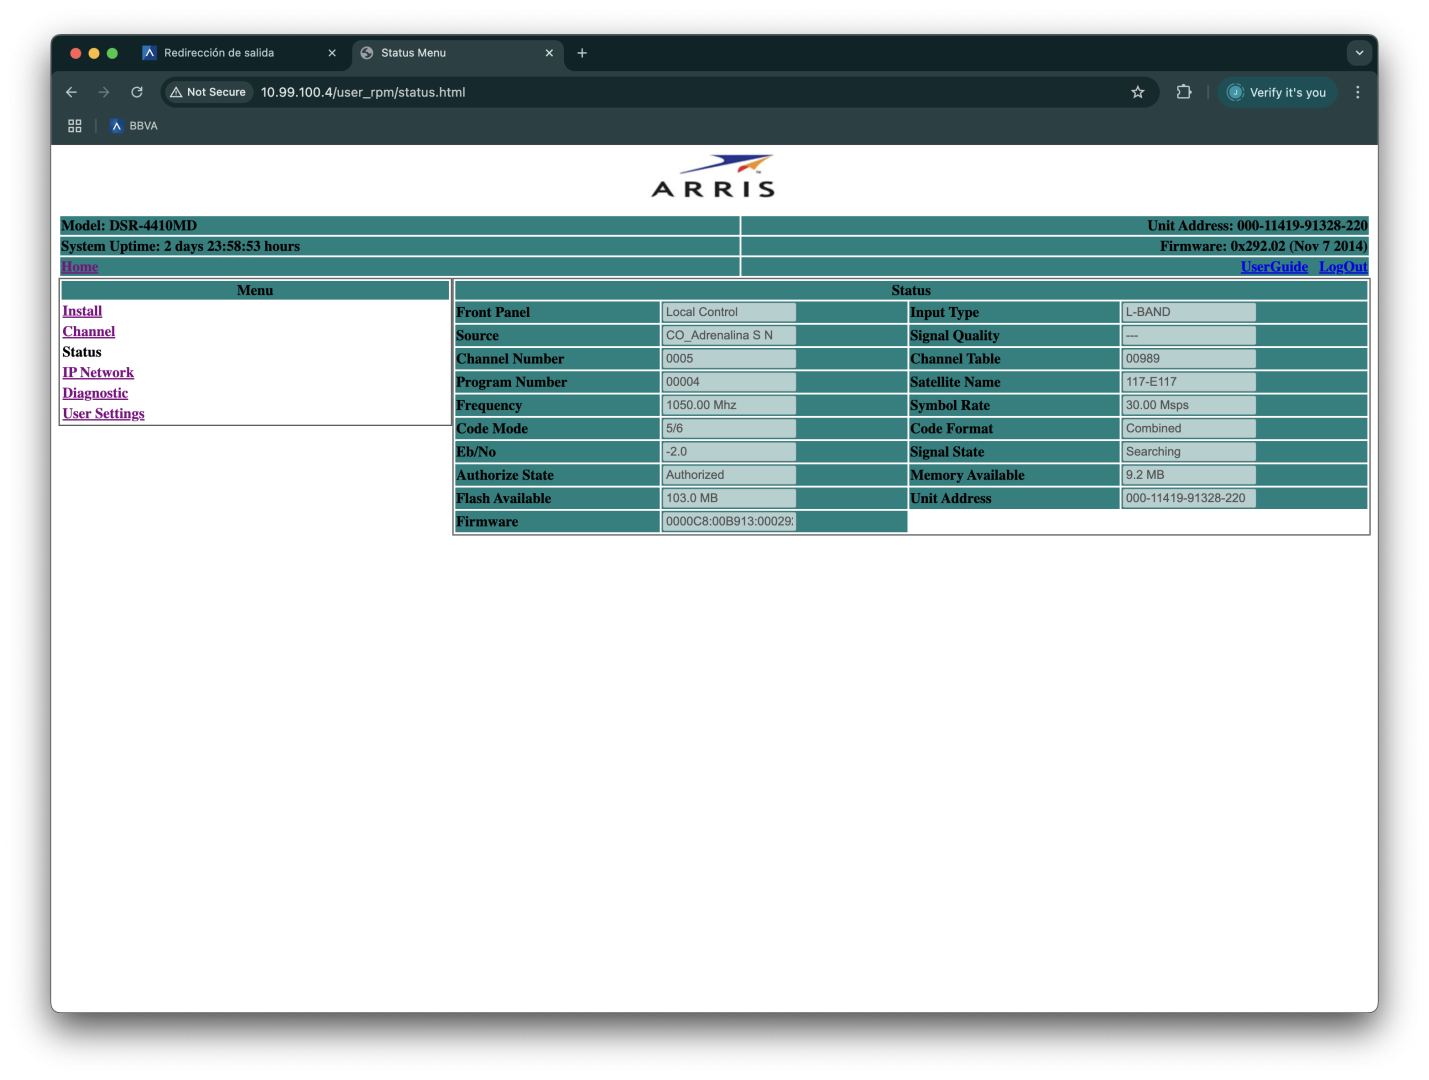Close the Status Menu tab

point(549,53)
